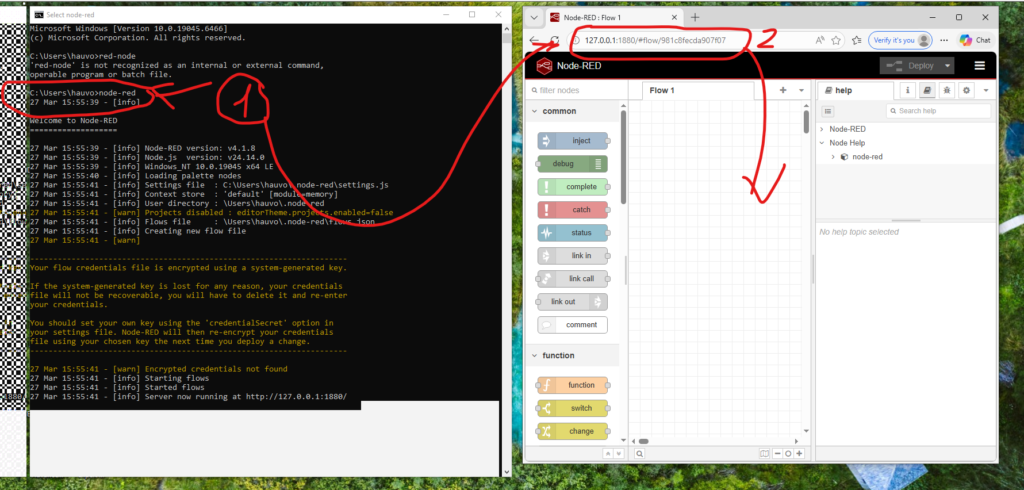Open the configuration nodes gear tab
Viewport: 1024px width, 490px height.
click(966, 90)
